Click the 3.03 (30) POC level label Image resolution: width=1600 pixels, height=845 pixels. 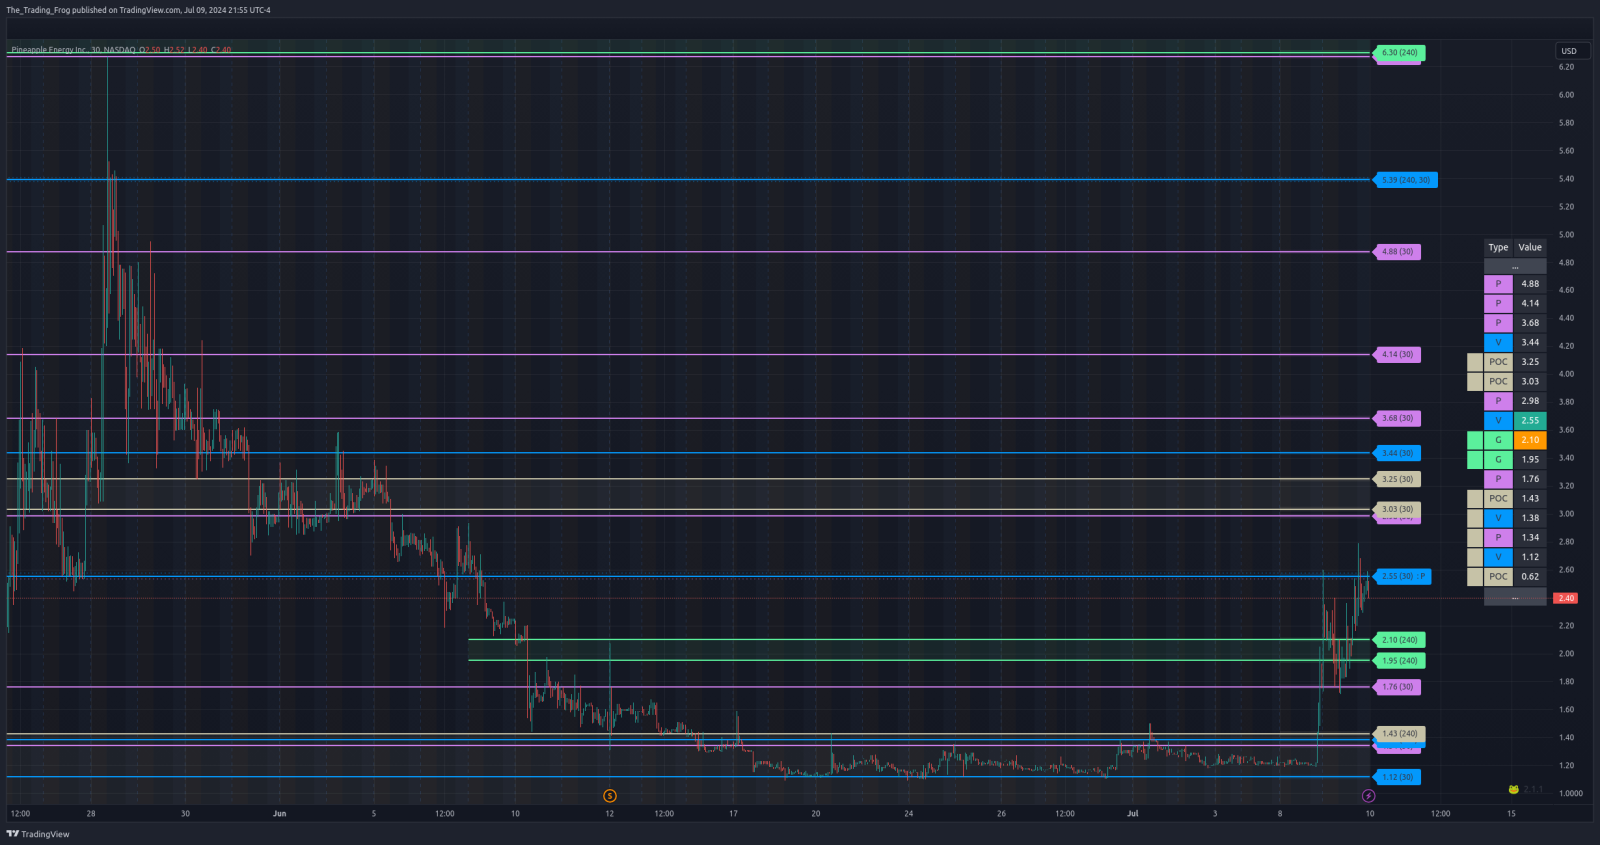(x=1398, y=509)
